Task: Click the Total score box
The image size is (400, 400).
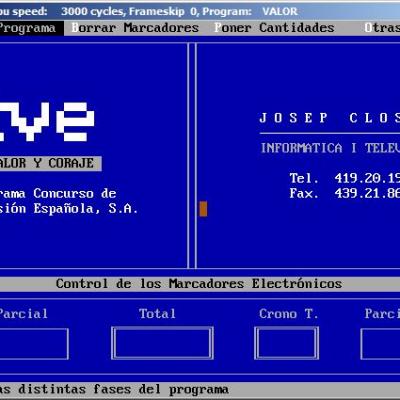Action: pos(162,343)
